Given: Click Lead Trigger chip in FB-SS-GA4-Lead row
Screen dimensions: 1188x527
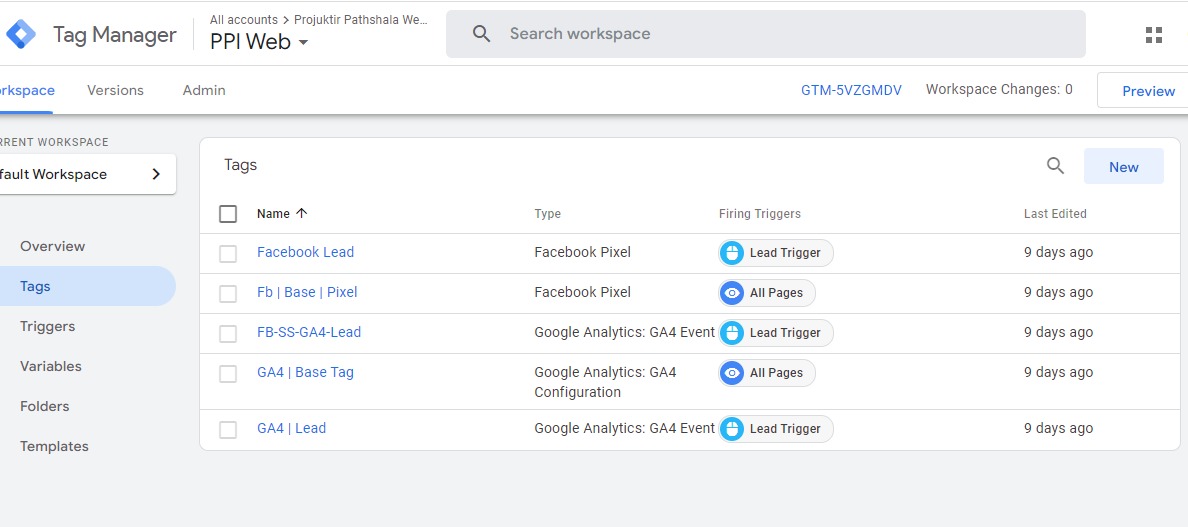Looking at the screenshot, I should [x=776, y=333].
